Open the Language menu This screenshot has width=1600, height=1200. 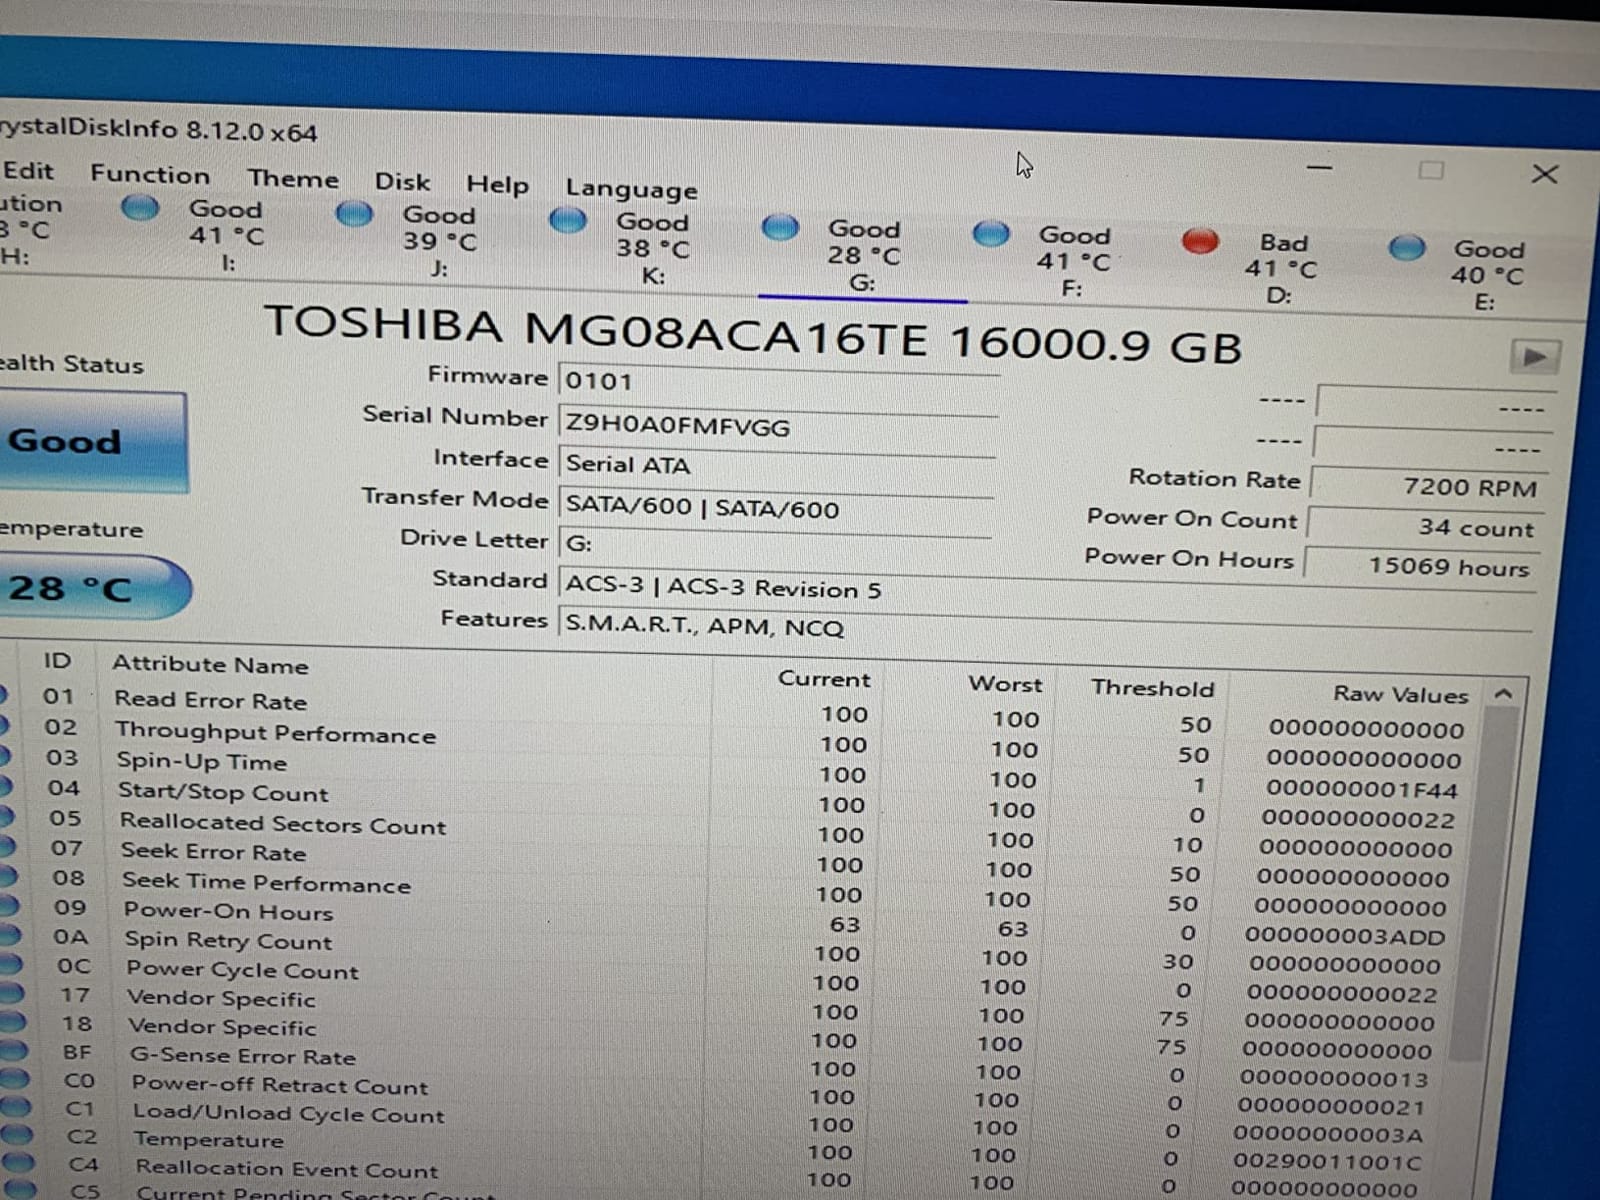coord(631,189)
